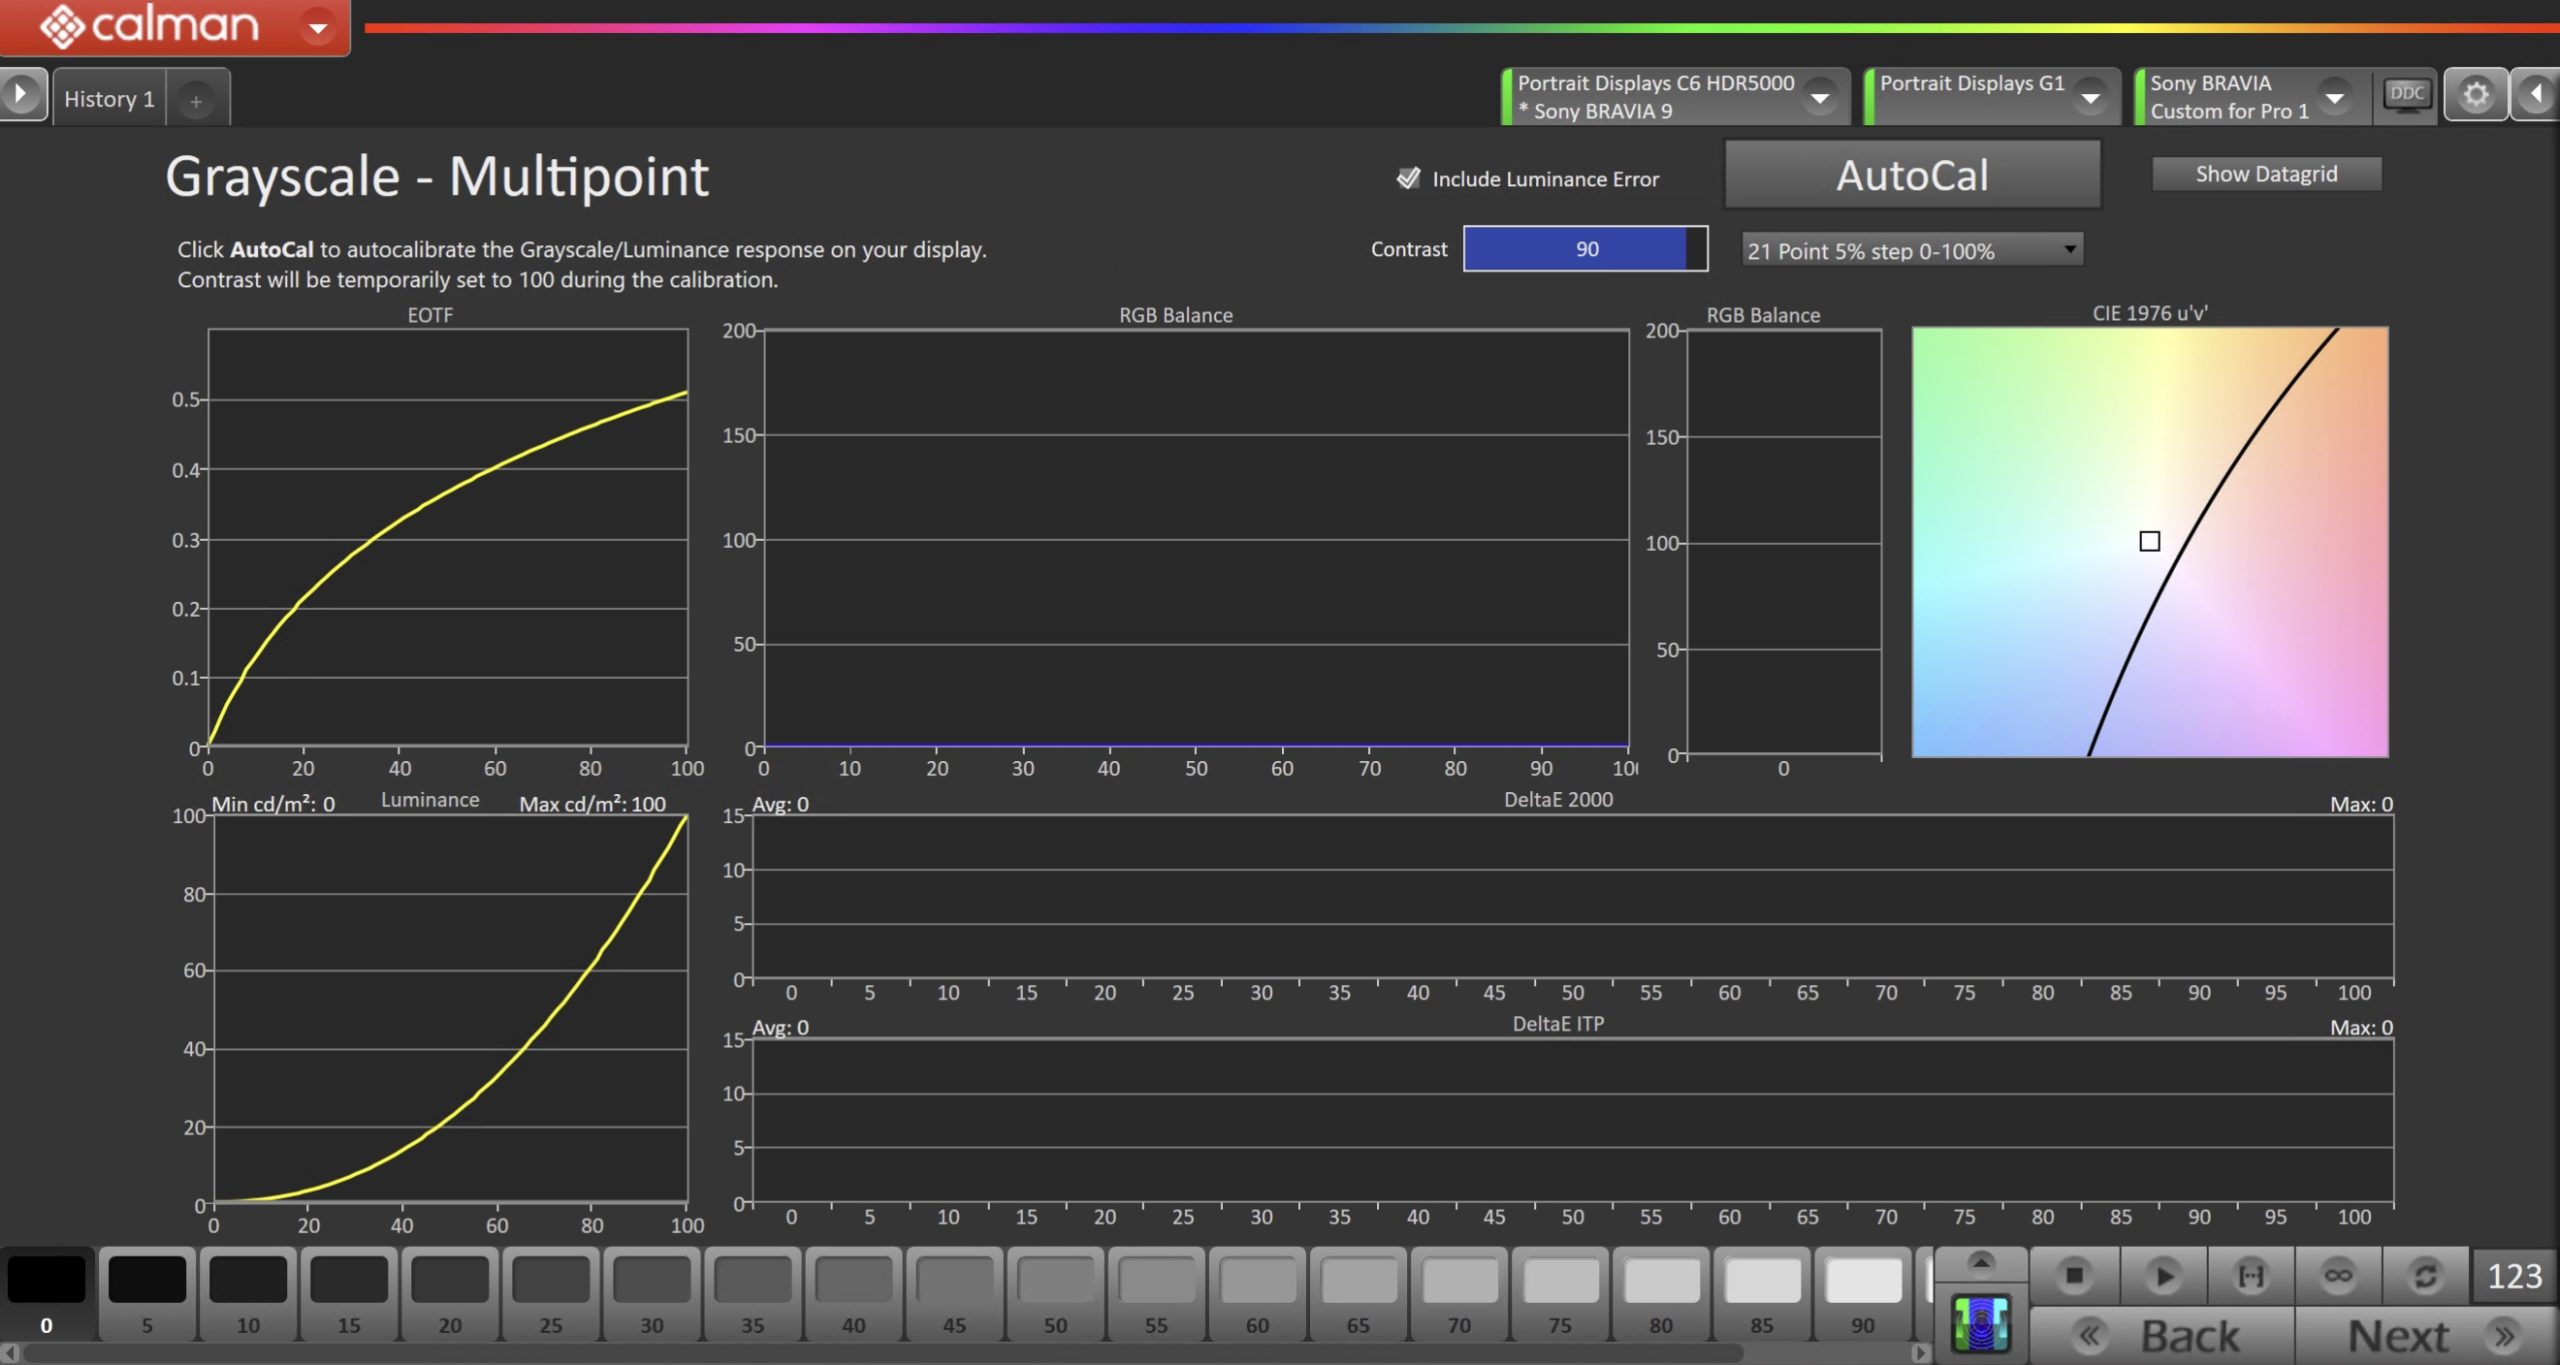The image size is (2560, 1365).
Task: Add a new history tab
Action: point(196,101)
